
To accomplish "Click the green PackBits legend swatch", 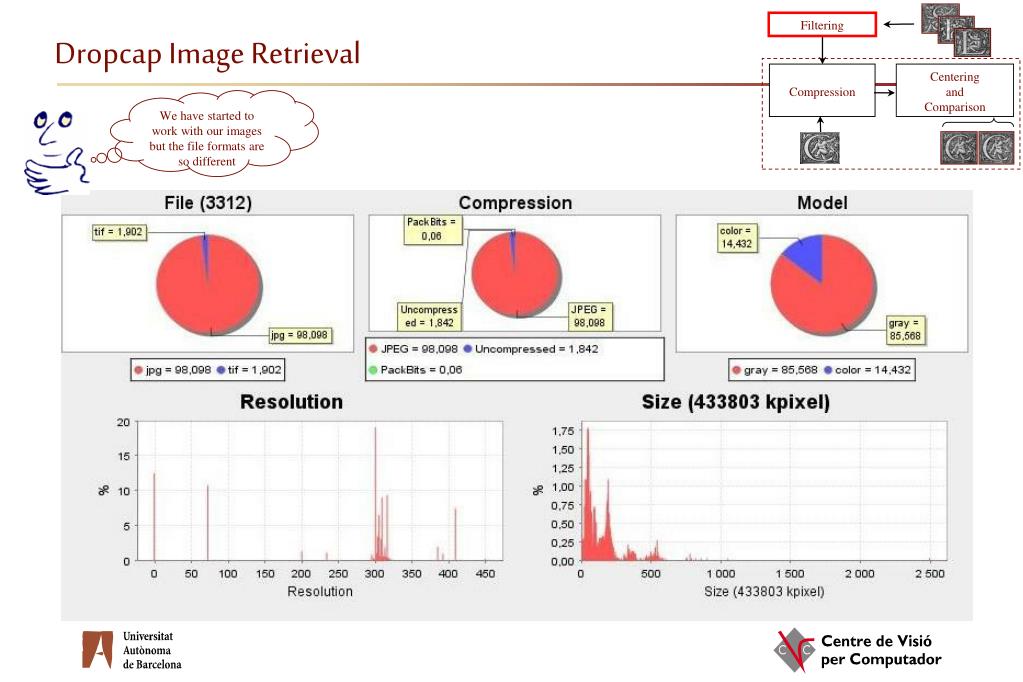I will 373,370.
